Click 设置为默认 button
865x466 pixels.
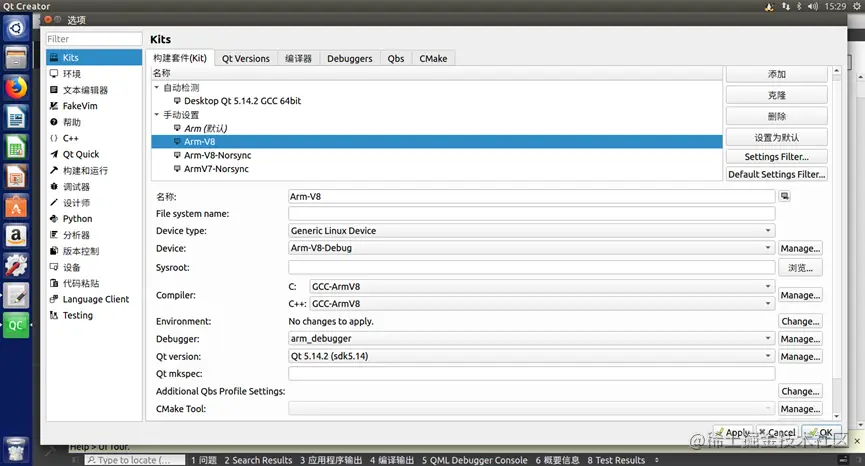point(776,137)
